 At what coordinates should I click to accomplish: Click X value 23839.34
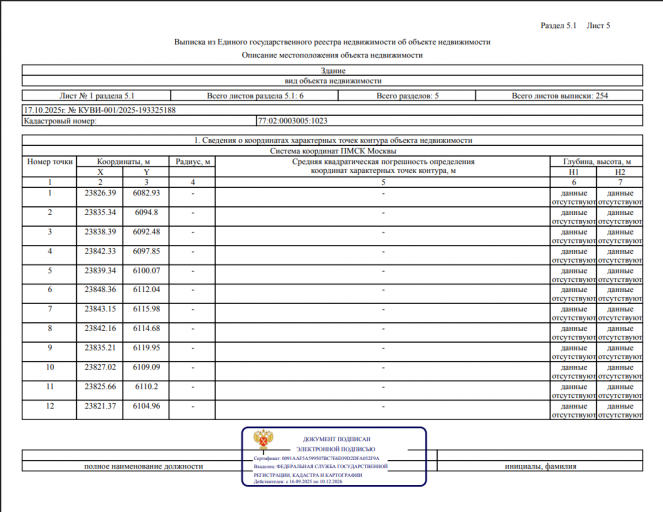point(100,271)
